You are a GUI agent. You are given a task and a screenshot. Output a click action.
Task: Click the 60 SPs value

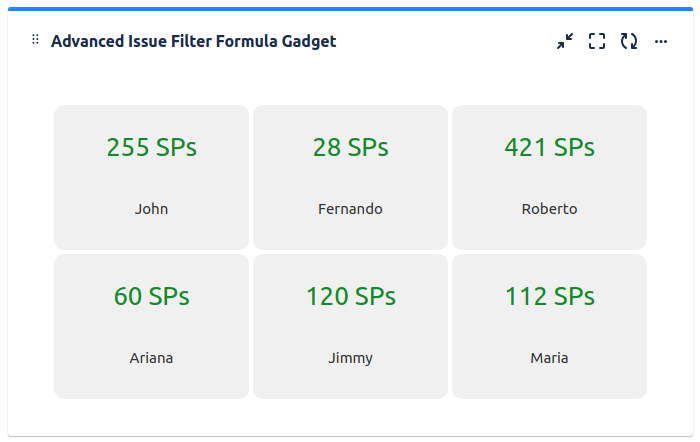pyautogui.click(x=151, y=296)
